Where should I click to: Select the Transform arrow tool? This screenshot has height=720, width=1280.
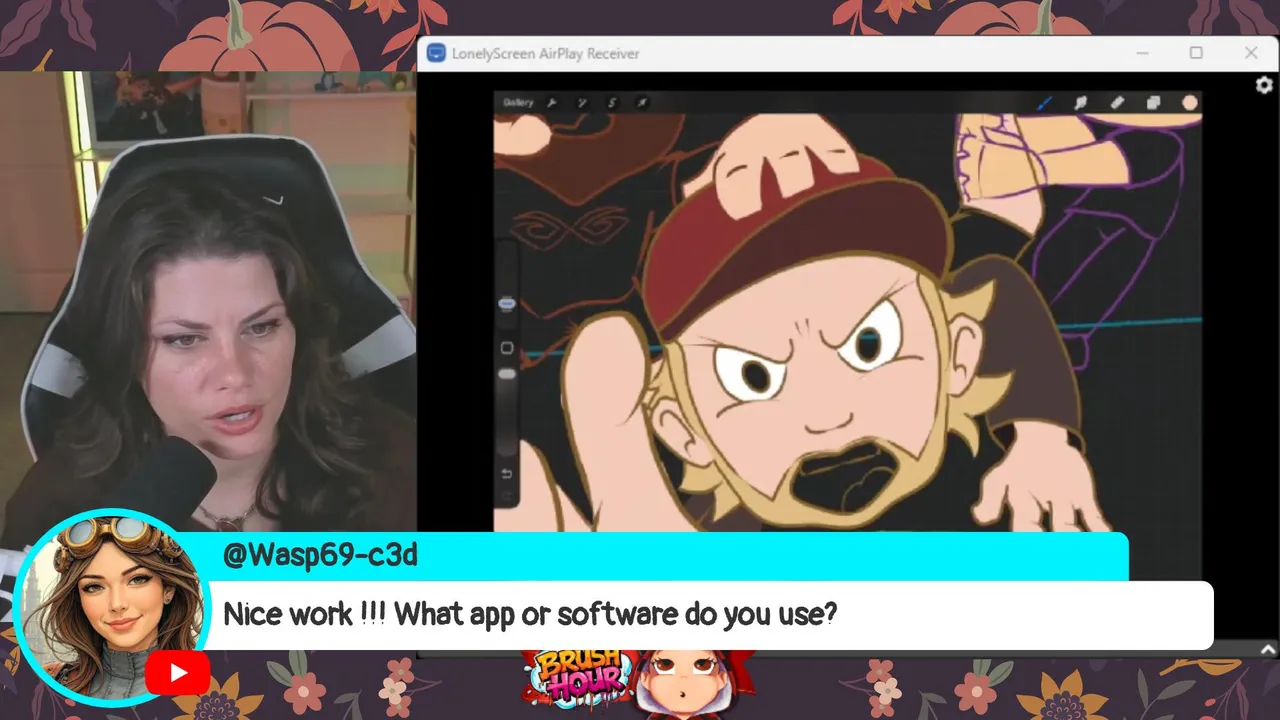pyautogui.click(x=642, y=102)
